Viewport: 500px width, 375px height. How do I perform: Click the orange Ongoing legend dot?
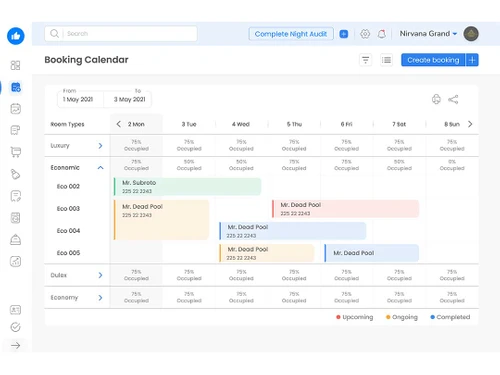click(x=388, y=317)
